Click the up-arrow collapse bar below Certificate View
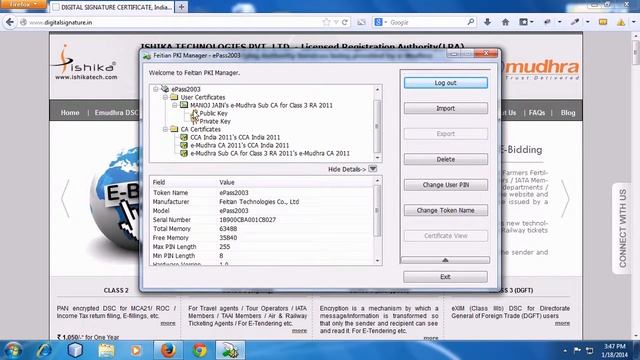Viewport: 640px width, 360px height. [445, 260]
